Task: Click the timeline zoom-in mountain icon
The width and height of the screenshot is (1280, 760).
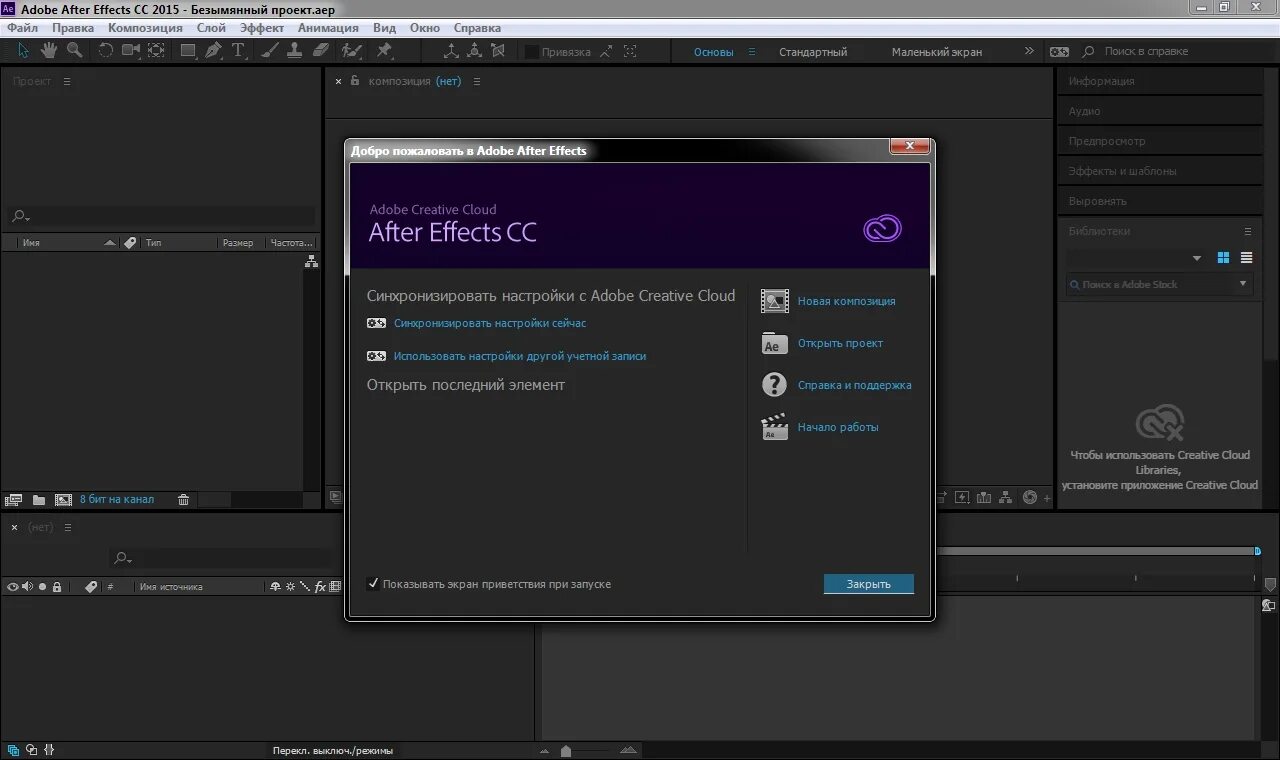Action: [x=628, y=750]
